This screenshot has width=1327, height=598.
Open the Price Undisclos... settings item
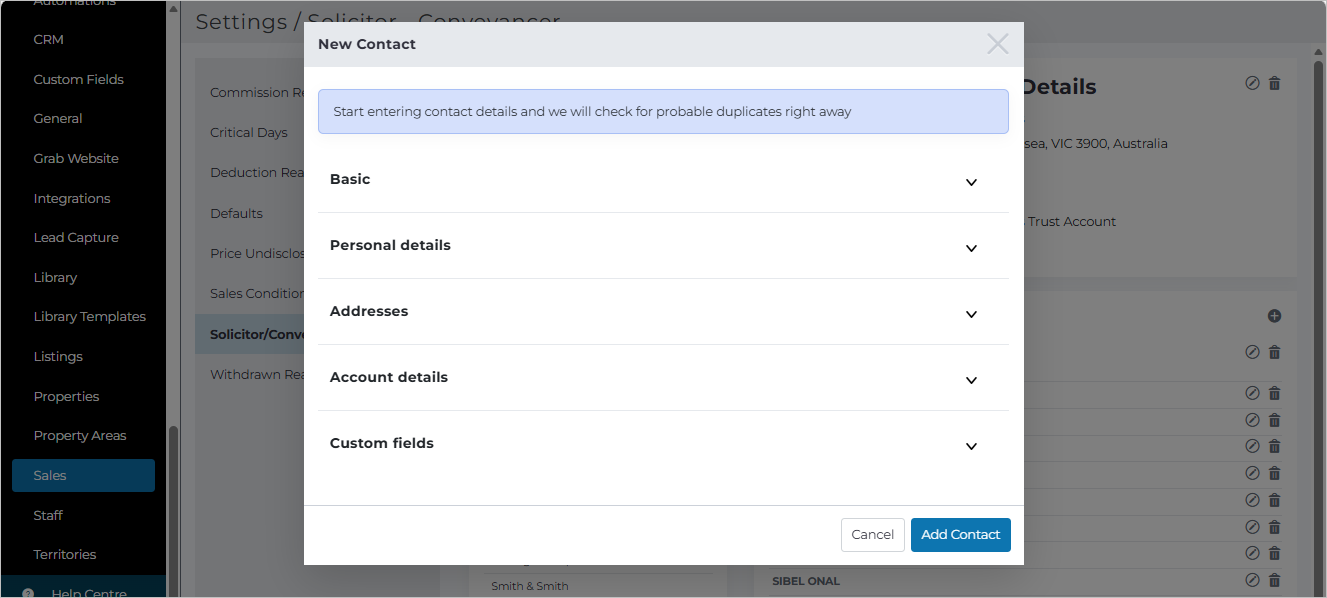[257, 253]
